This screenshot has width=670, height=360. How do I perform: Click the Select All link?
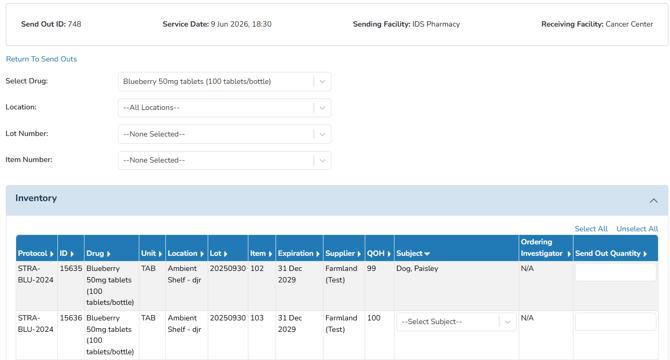click(x=591, y=229)
